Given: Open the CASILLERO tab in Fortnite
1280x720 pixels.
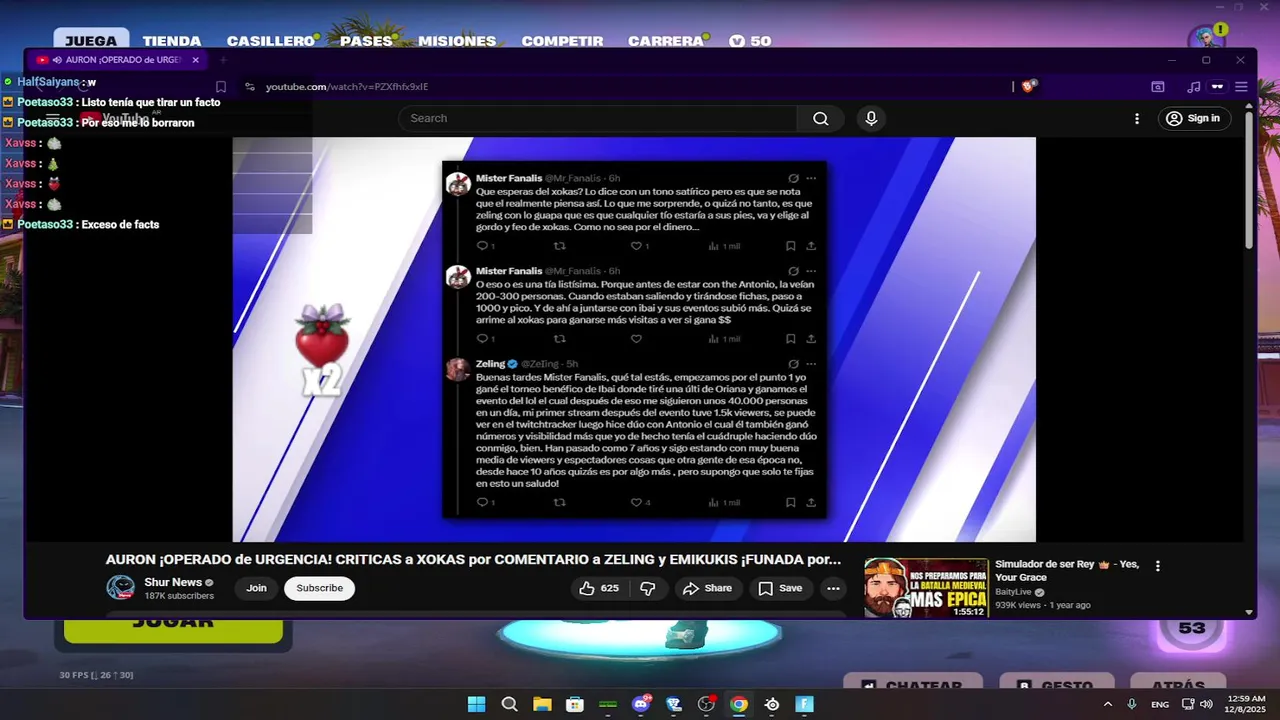Looking at the screenshot, I should pyautogui.click(x=271, y=41).
